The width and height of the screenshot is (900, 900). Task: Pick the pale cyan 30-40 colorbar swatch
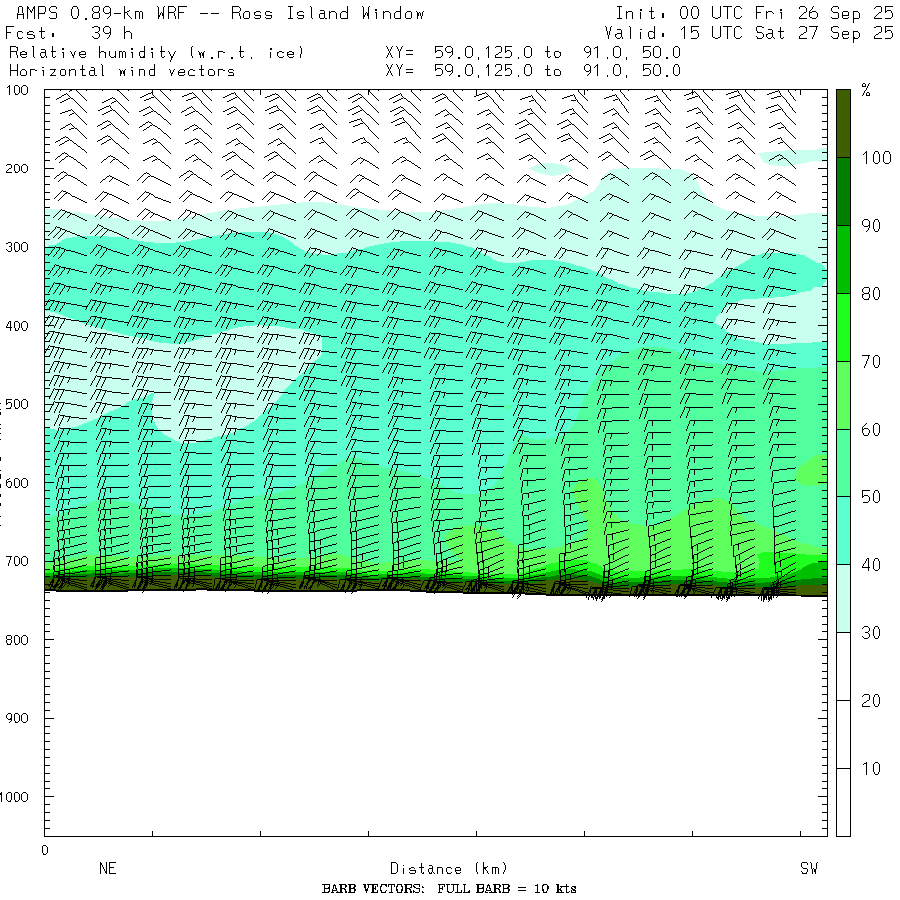843,599
